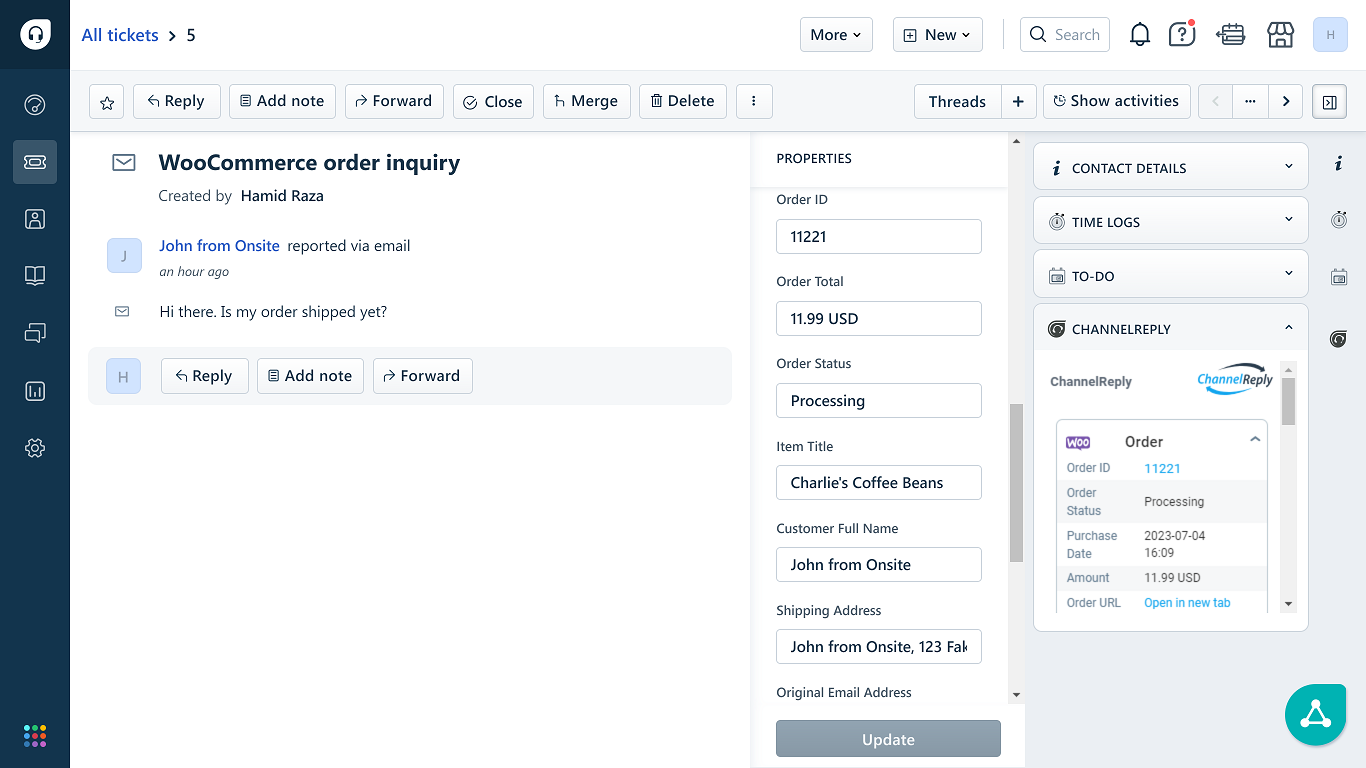Expand the Contact Details section

click(1171, 167)
